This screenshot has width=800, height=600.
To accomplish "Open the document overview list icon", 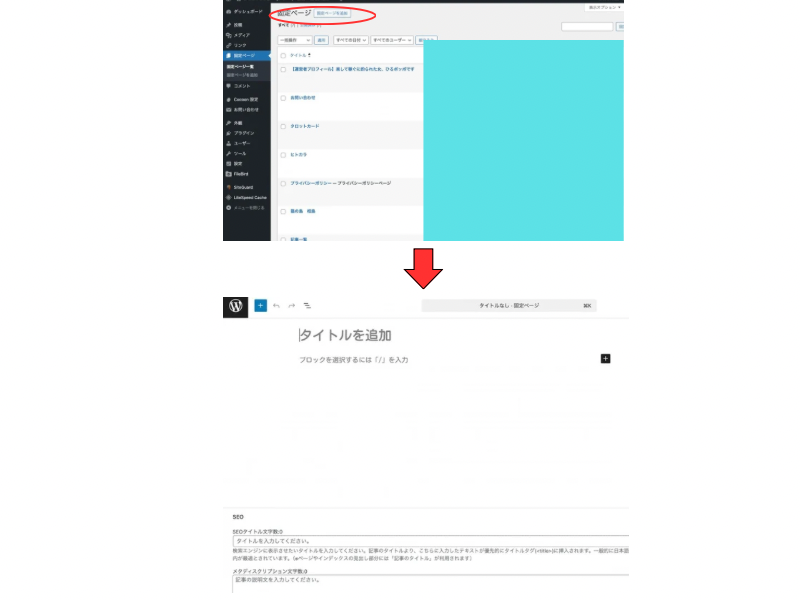I will click(307, 306).
